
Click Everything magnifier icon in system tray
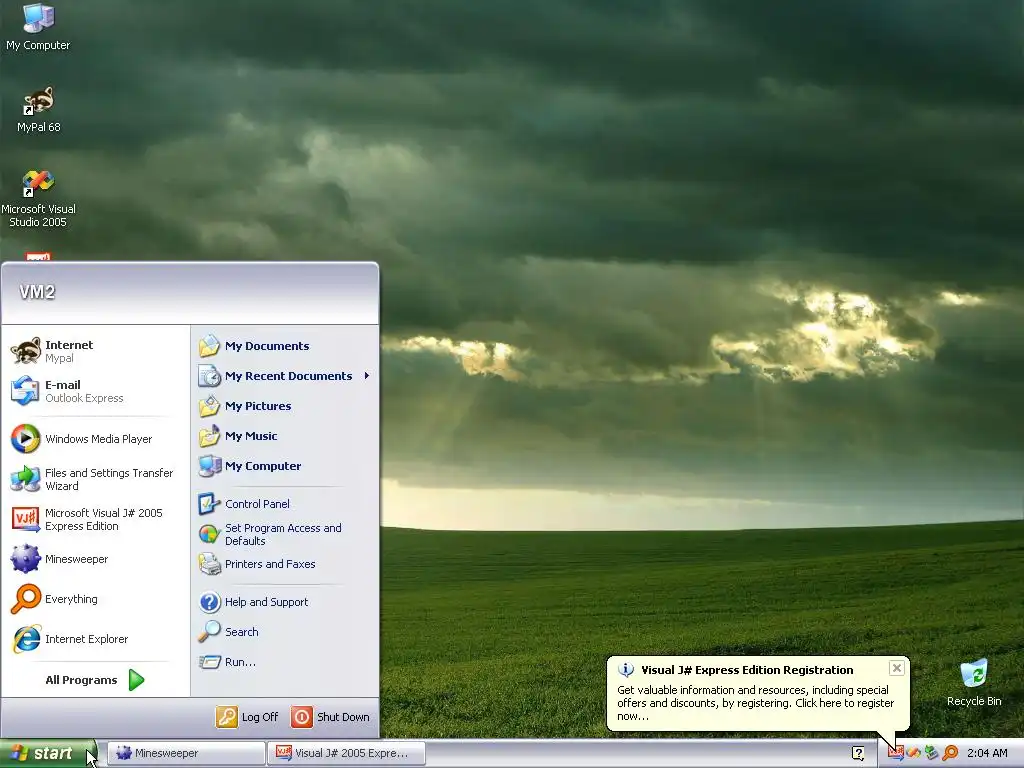click(951, 753)
